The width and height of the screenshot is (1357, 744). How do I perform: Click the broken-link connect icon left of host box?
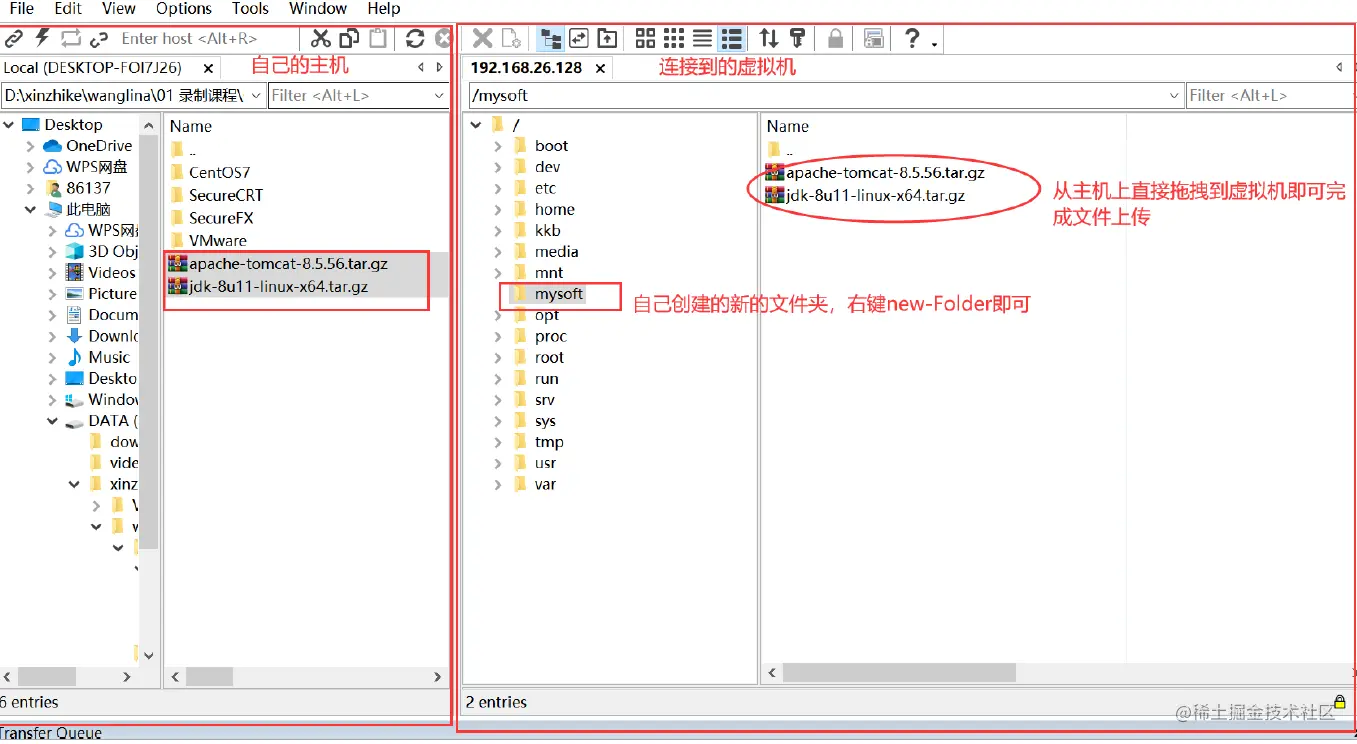[99, 39]
